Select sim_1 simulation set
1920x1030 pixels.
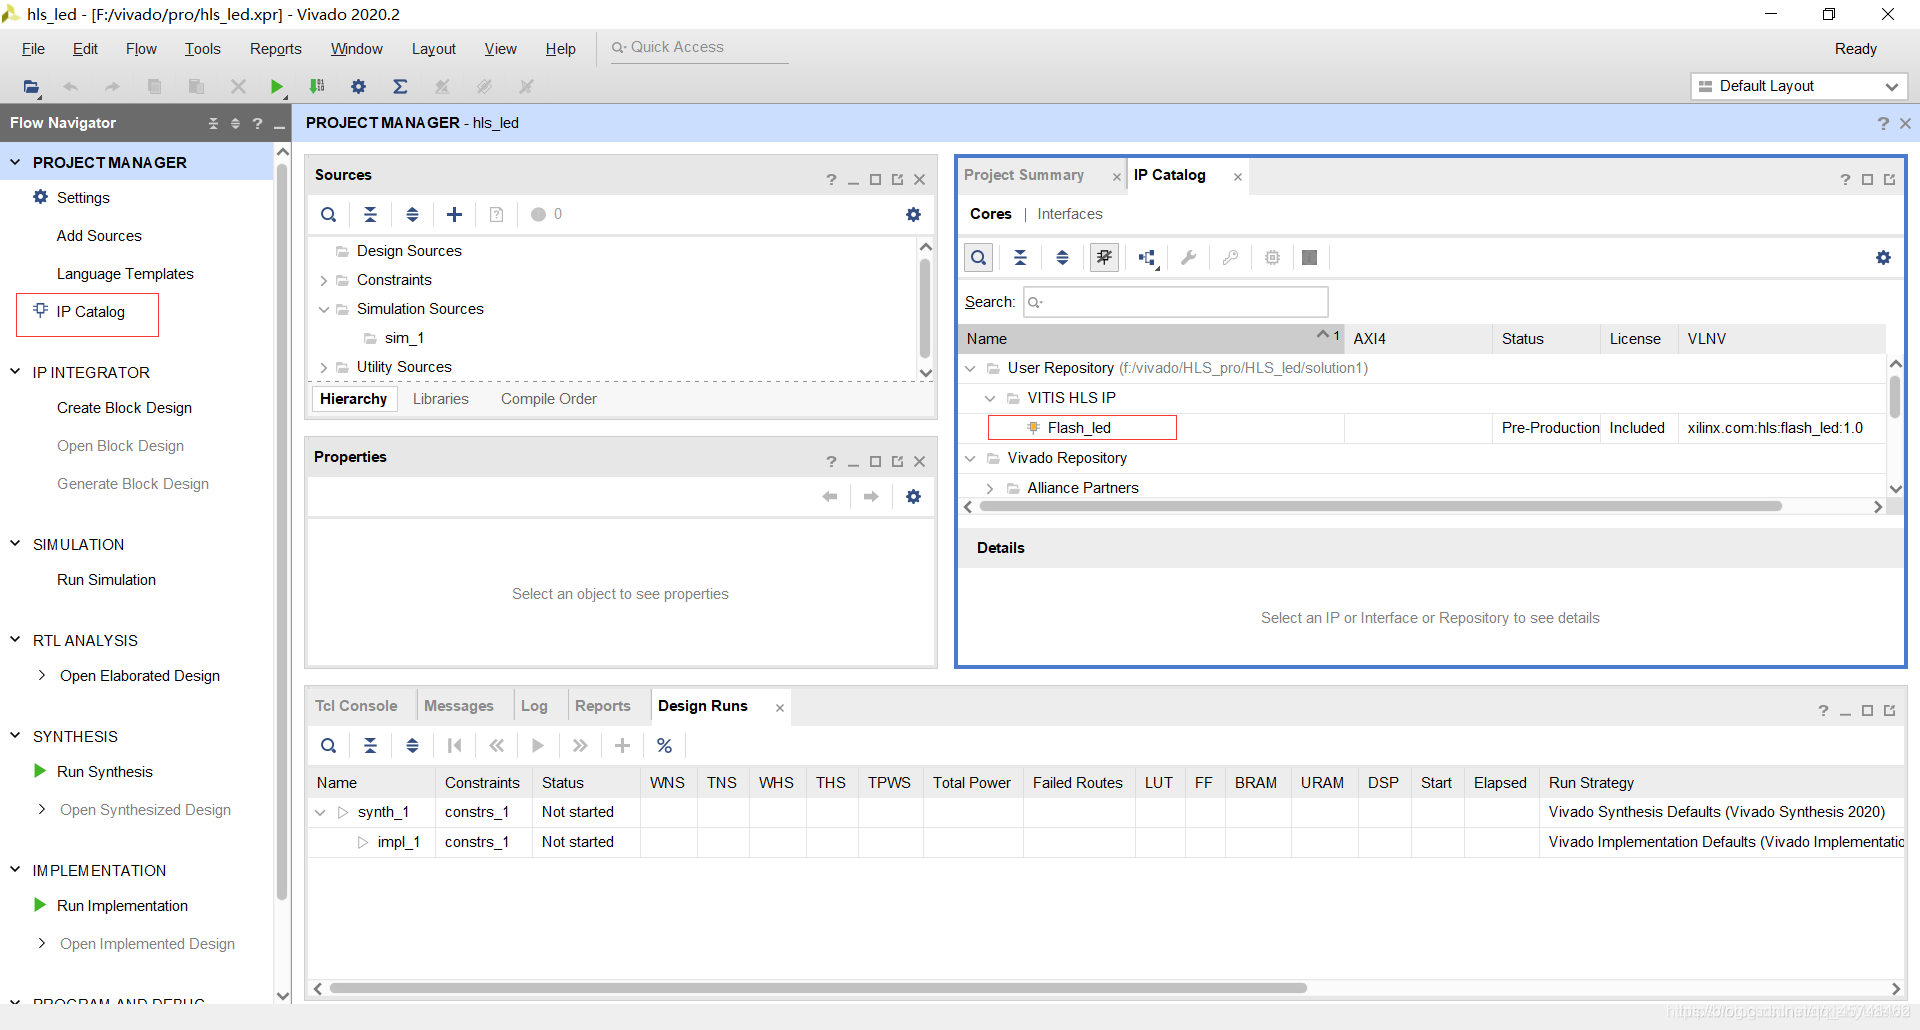tap(404, 338)
